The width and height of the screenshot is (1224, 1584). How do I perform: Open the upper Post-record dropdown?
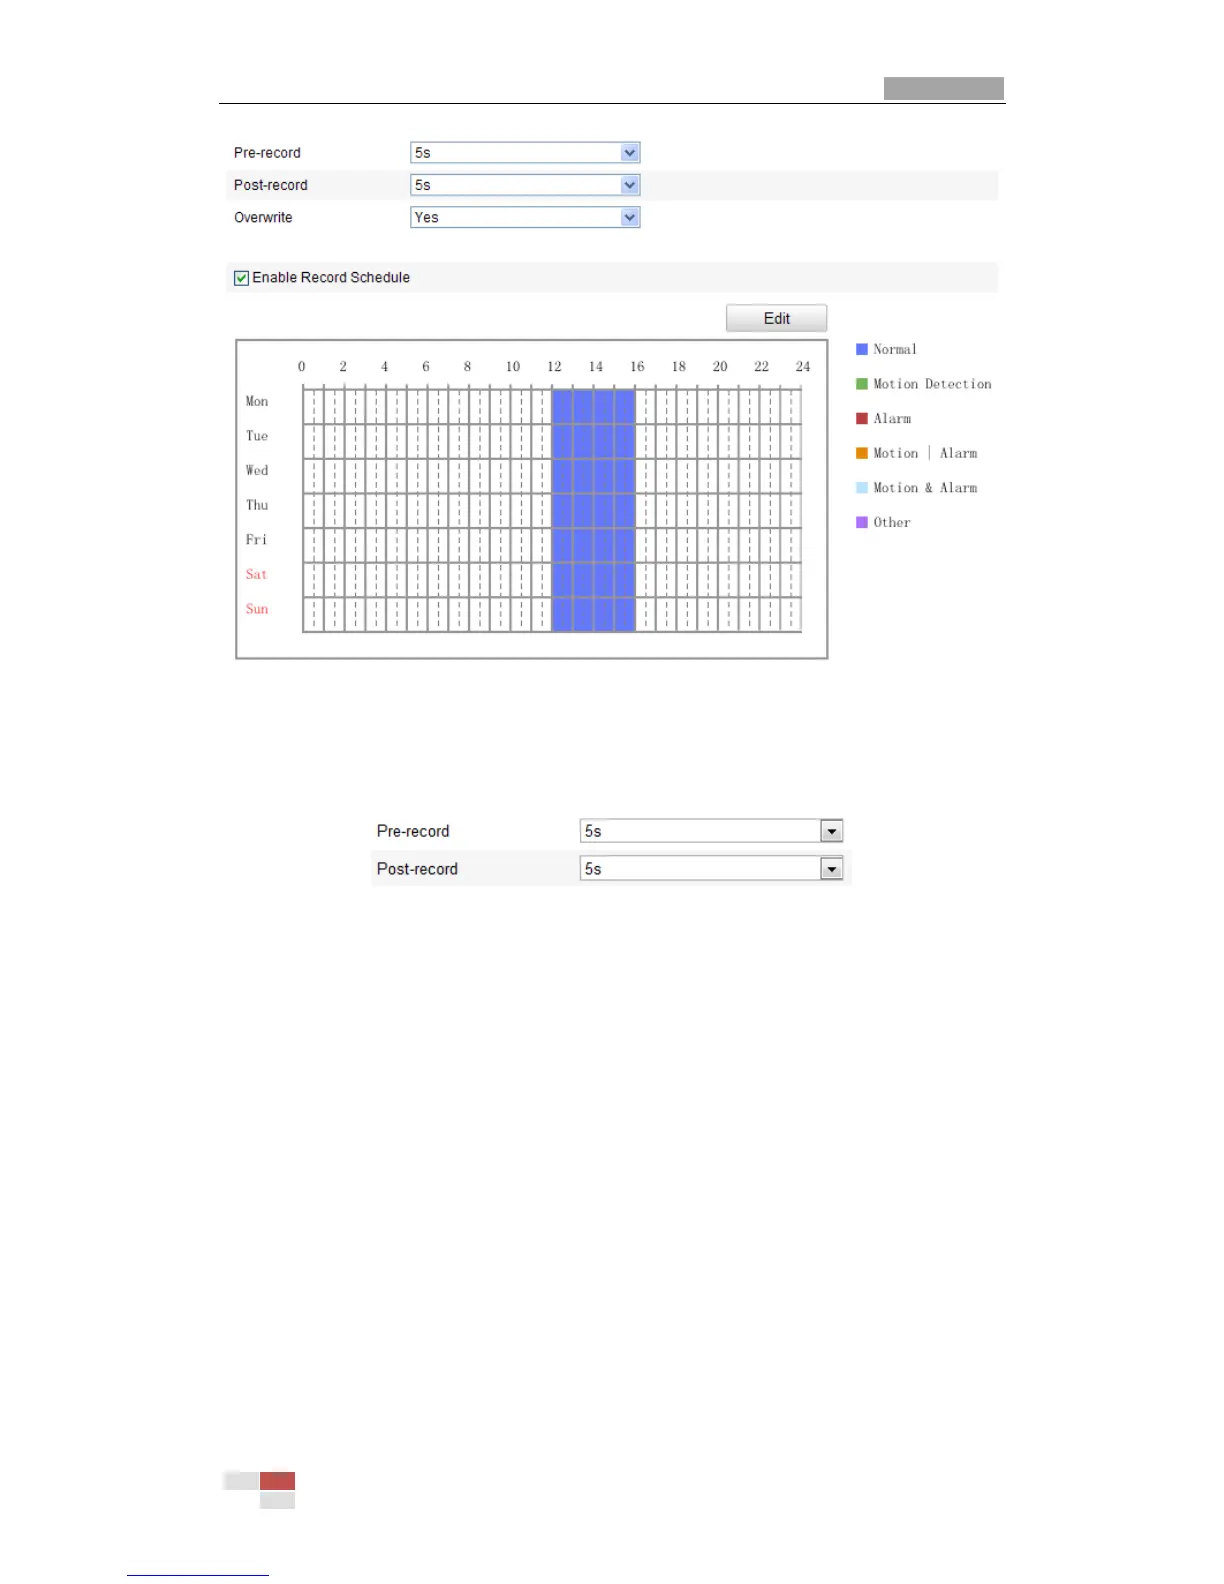525,185
